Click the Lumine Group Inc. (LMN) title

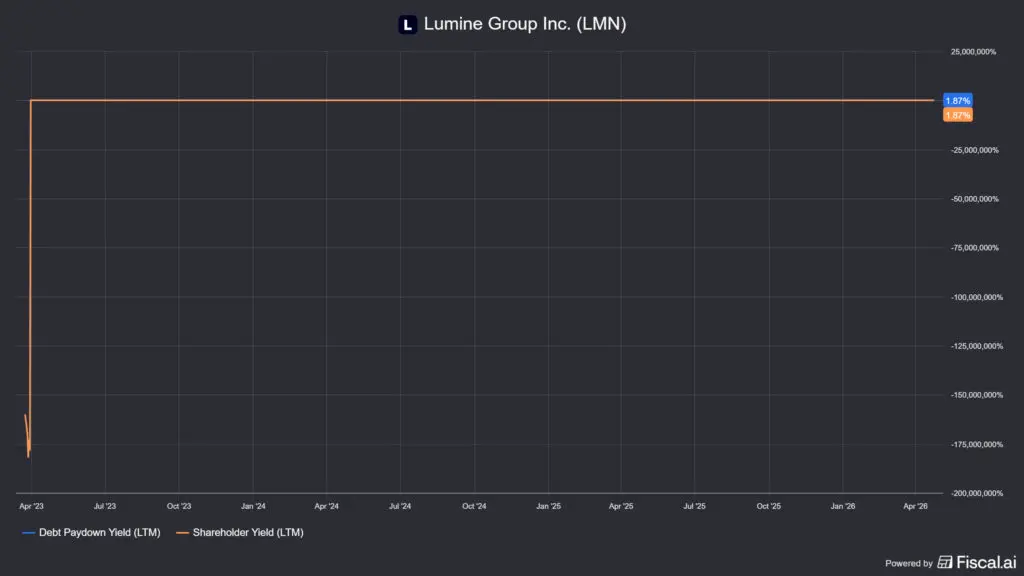[x=525, y=24]
